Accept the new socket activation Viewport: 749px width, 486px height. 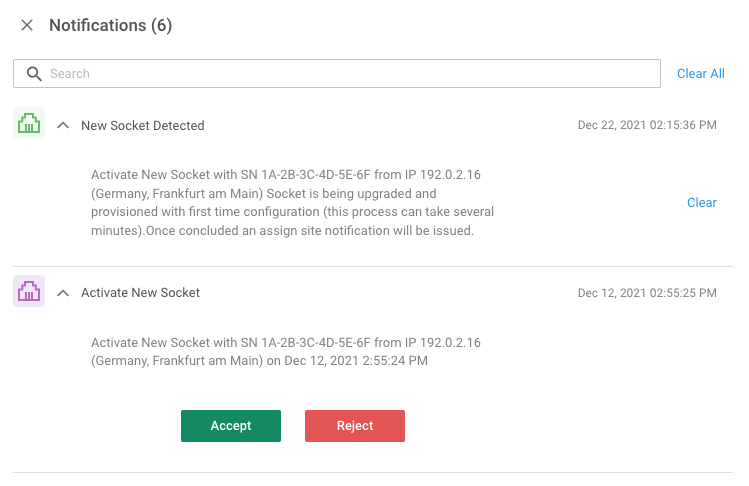pos(231,426)
